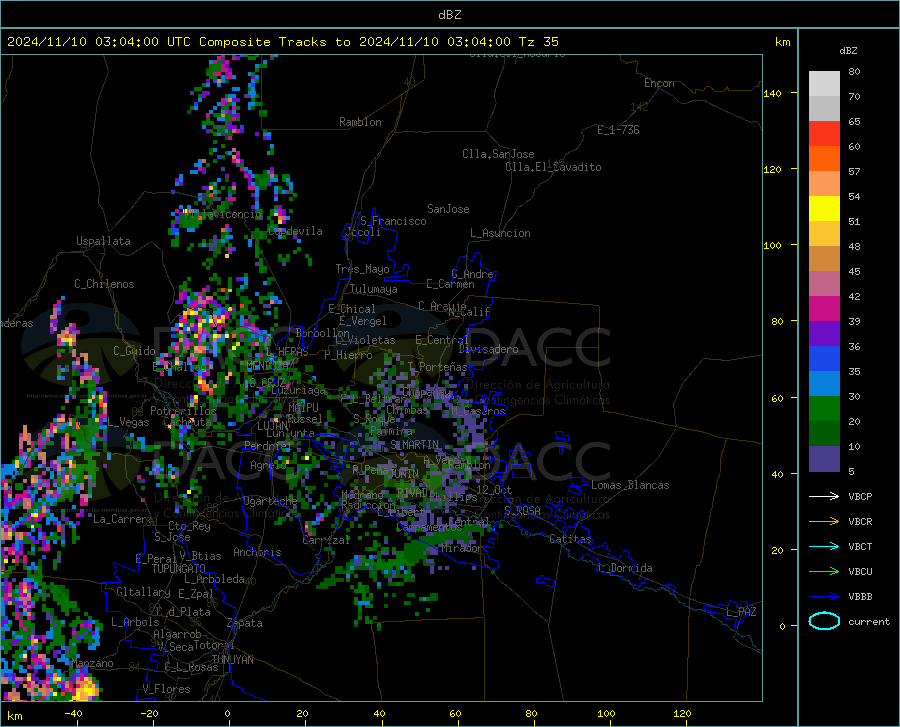Click the 'Tres_Mayo' label on the map
900x727 pixels.
coord(362,269)
